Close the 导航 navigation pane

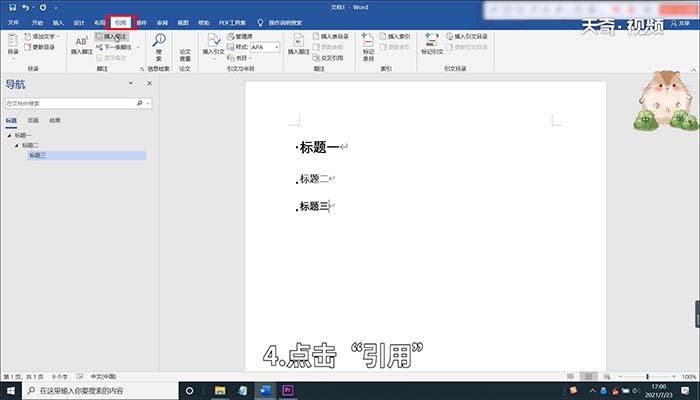pyautogui.click(x=150, y=83)
